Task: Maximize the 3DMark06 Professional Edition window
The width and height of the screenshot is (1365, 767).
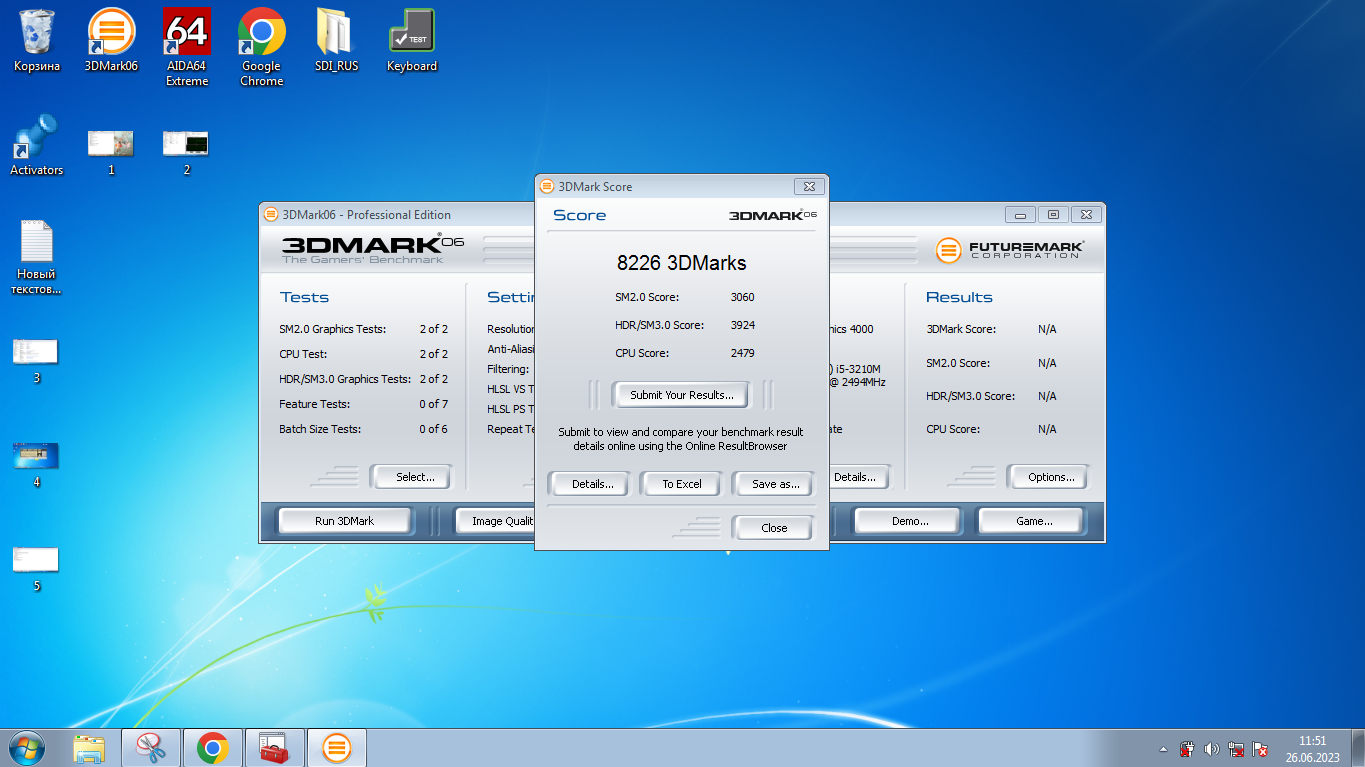Action: (1053, 214)
